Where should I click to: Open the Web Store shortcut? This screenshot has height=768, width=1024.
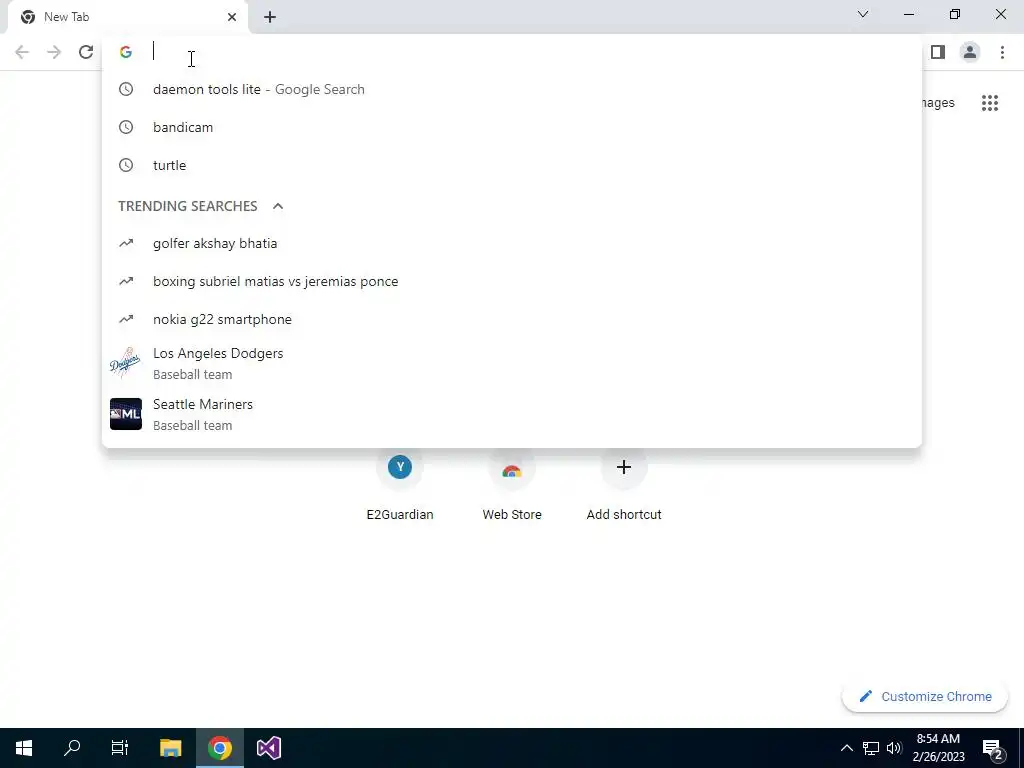[x=512, y=483]
